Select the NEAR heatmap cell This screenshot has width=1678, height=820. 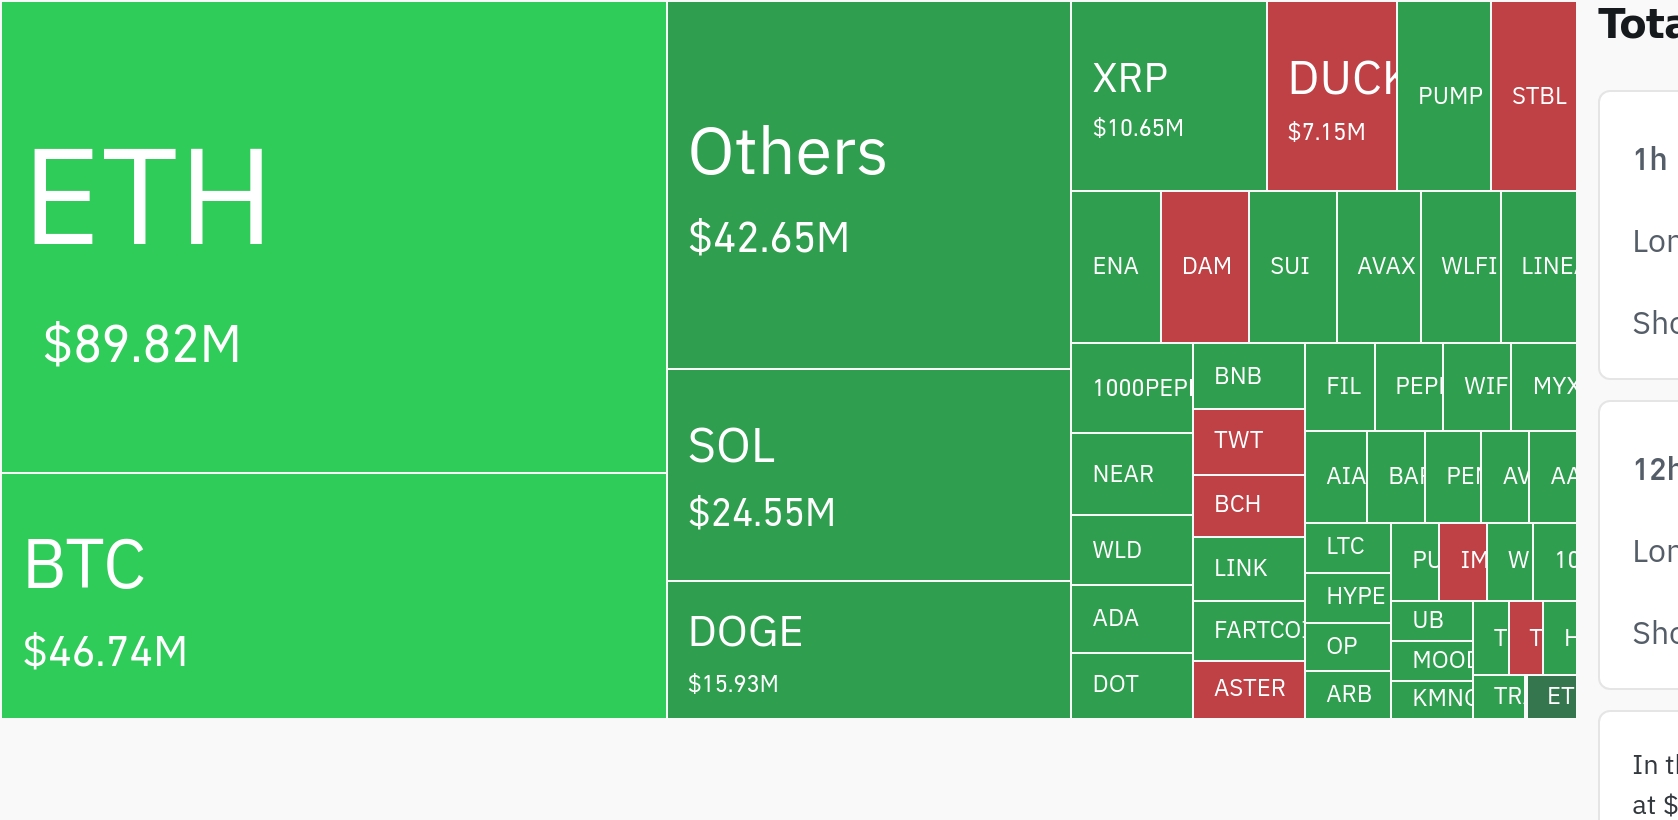coord(1131,474)
